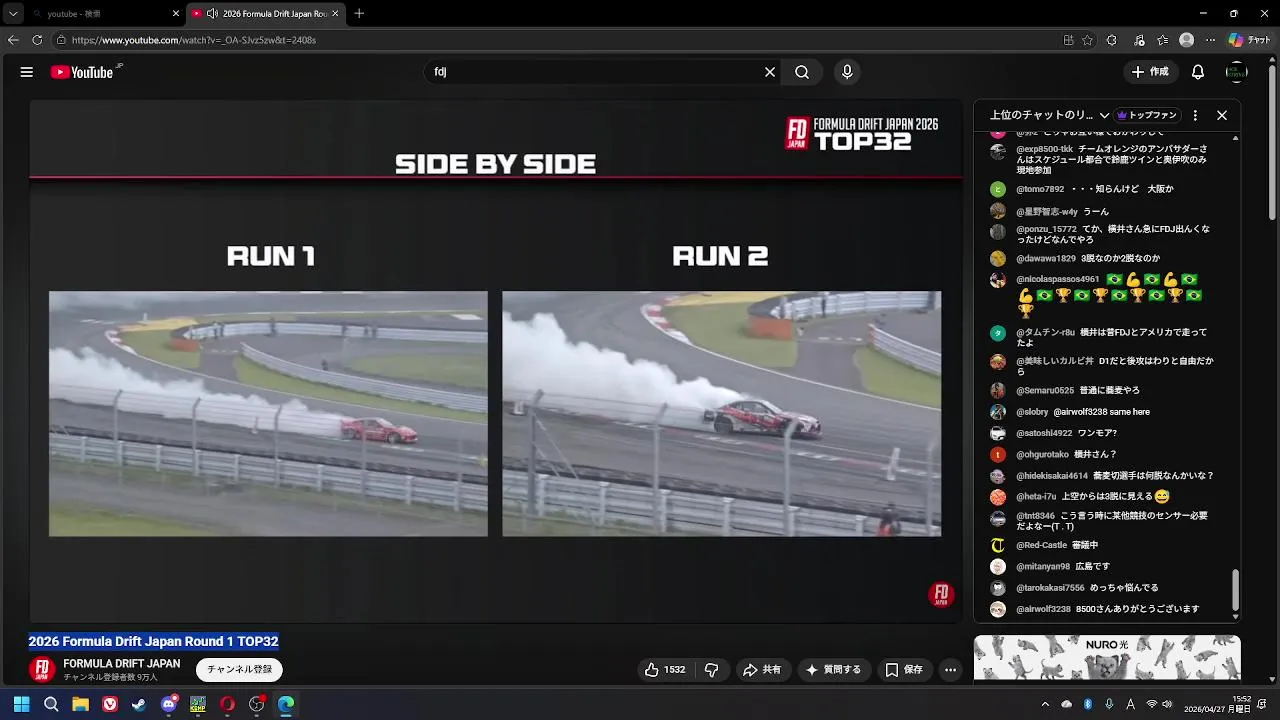Open Steam from the taskbar
This screenshot has width=1280, height=720.
click(x=139, y=704)
